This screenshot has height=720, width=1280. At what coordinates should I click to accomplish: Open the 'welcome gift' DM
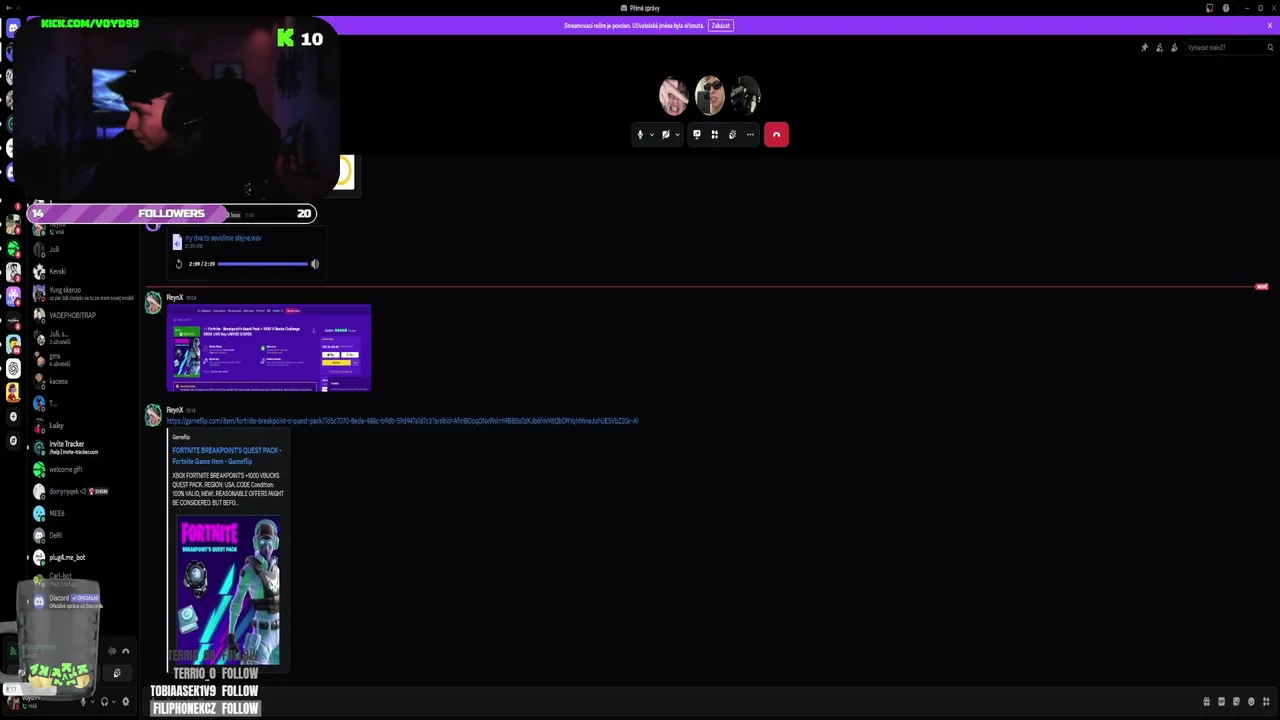tap(82, 469)
